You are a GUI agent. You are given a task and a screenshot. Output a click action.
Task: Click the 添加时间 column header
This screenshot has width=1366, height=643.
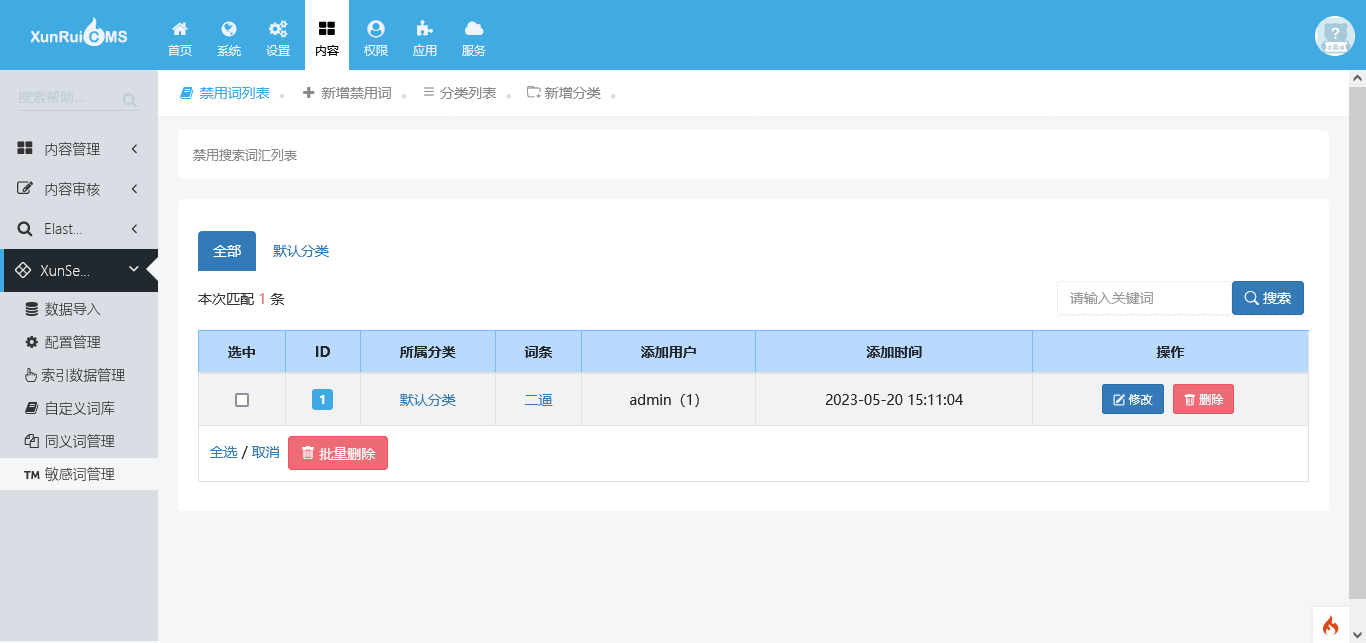(894, 352)
